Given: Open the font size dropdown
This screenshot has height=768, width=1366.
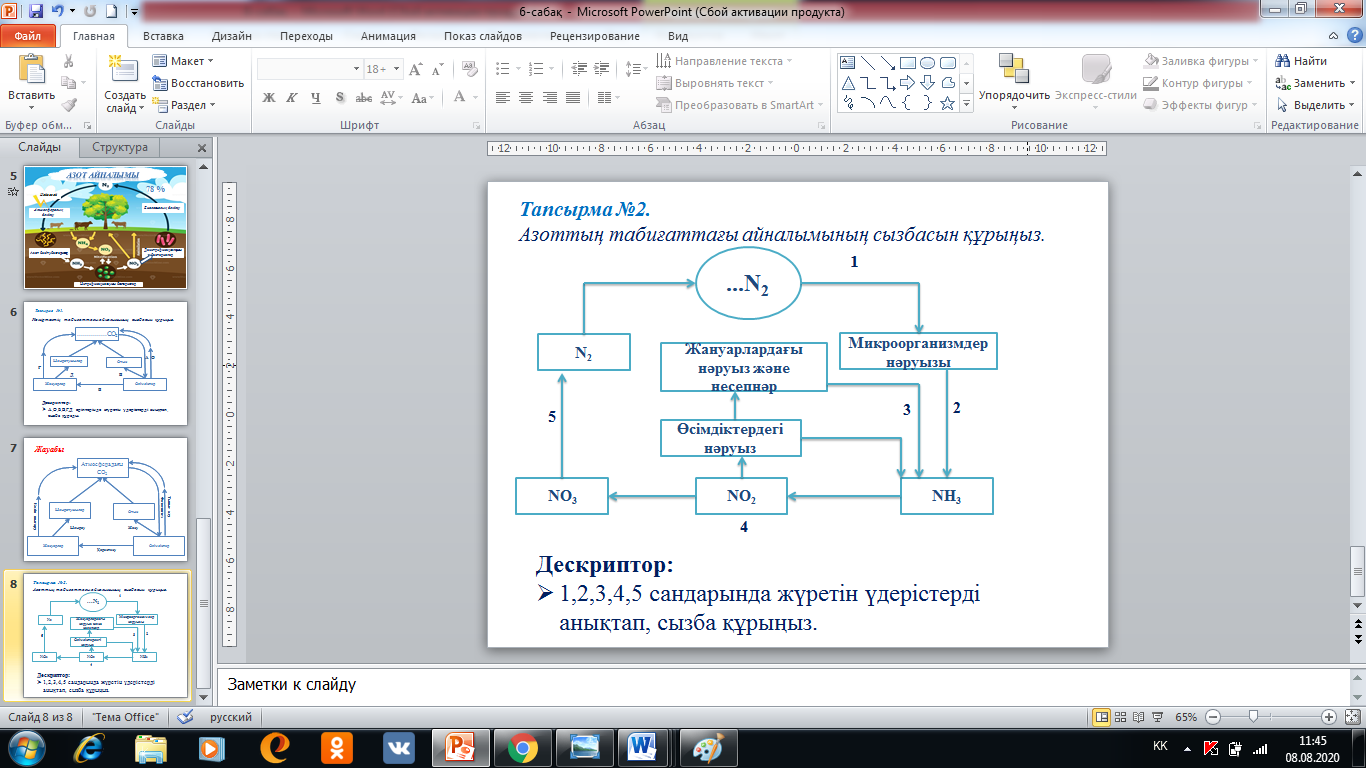Looking at the screenshot, I should click(397, 69).
